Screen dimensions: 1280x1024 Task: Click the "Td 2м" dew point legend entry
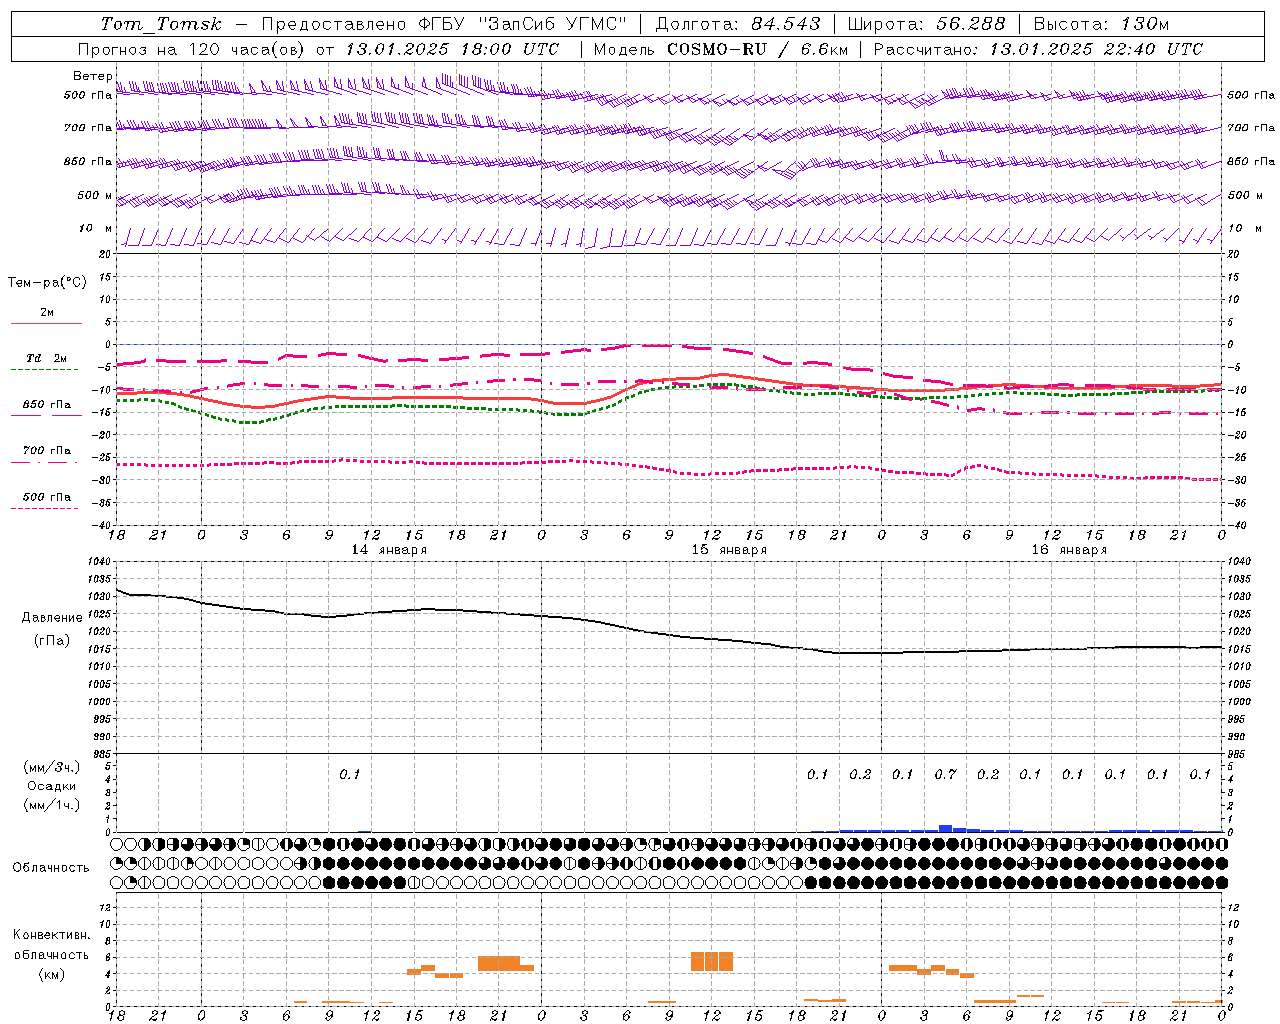(x=46, y=358)
